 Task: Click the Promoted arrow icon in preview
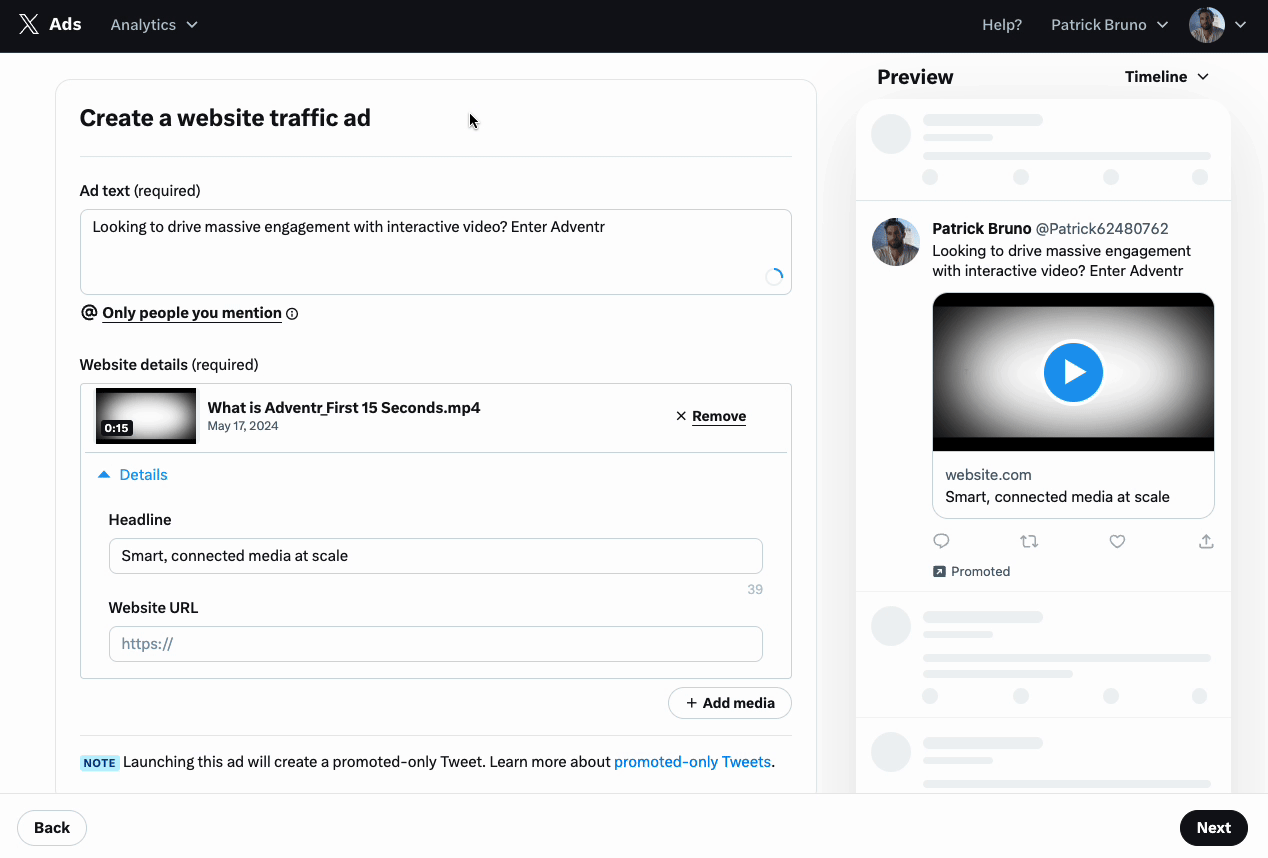939,572
